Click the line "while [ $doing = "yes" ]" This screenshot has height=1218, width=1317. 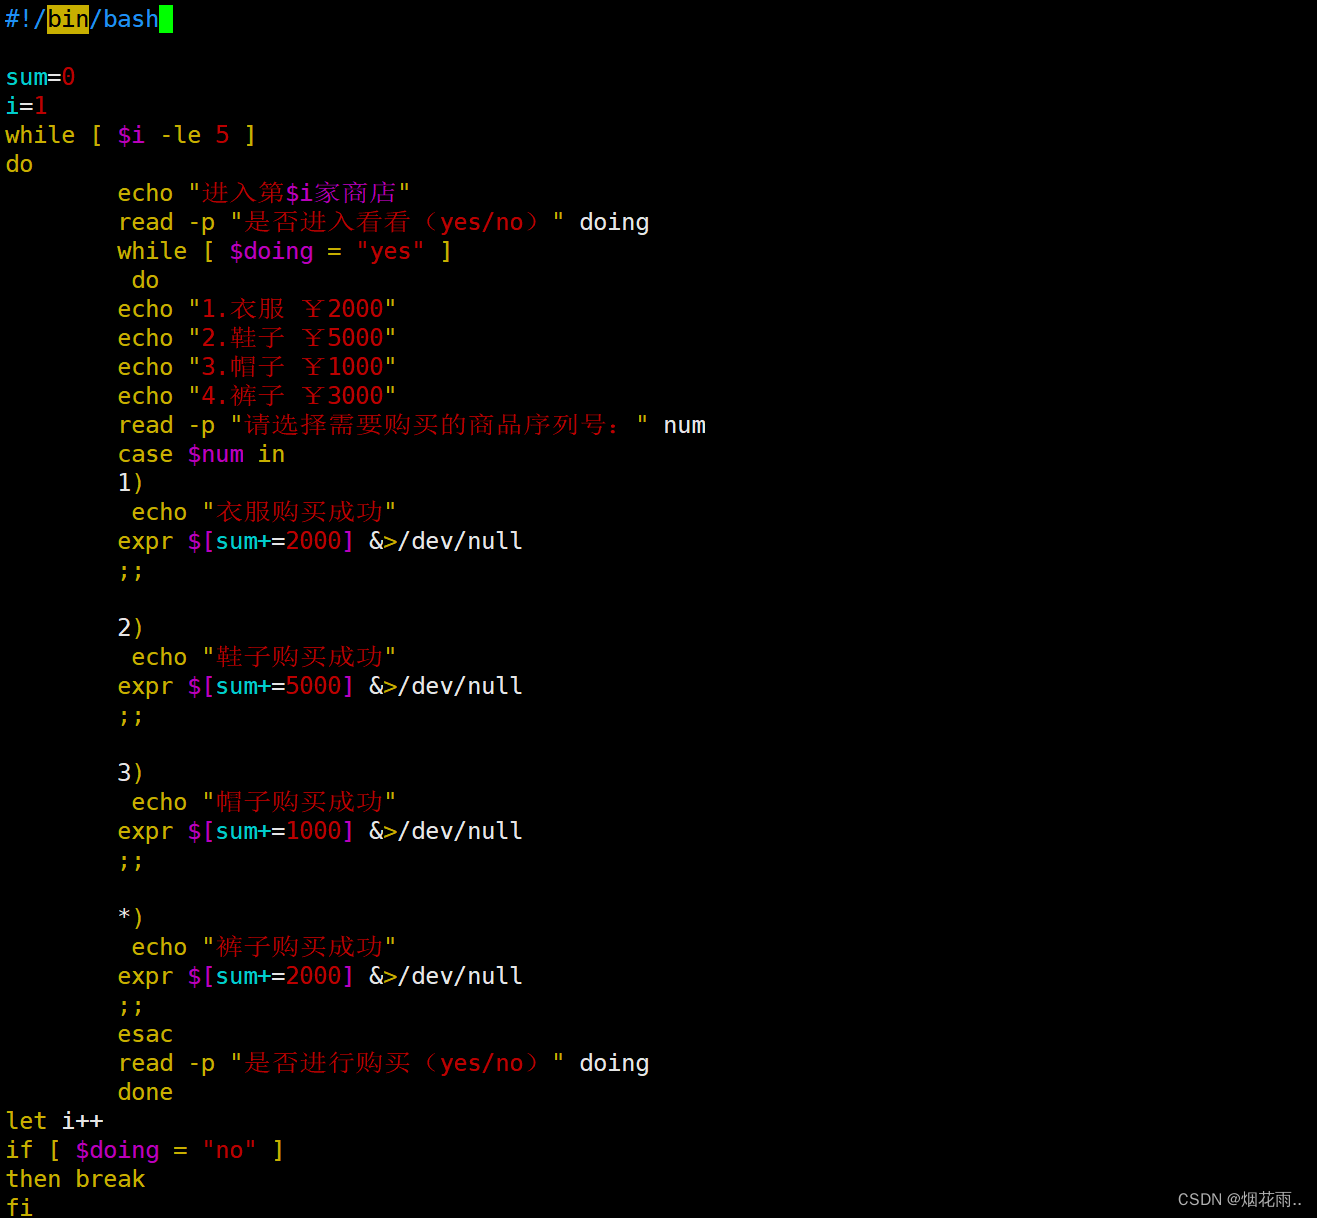(x=285, y=251)
